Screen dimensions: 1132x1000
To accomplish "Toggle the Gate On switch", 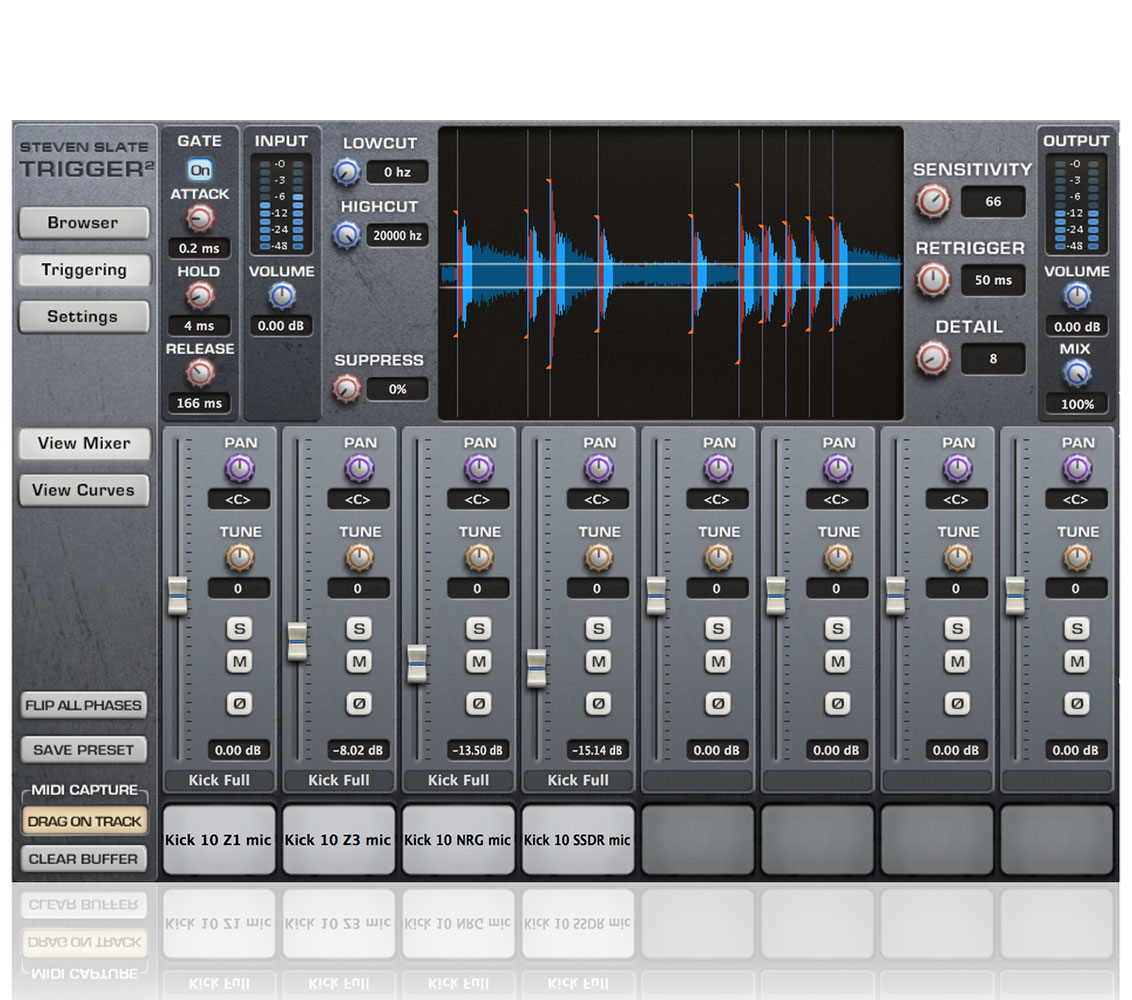I will pos(200,170).
